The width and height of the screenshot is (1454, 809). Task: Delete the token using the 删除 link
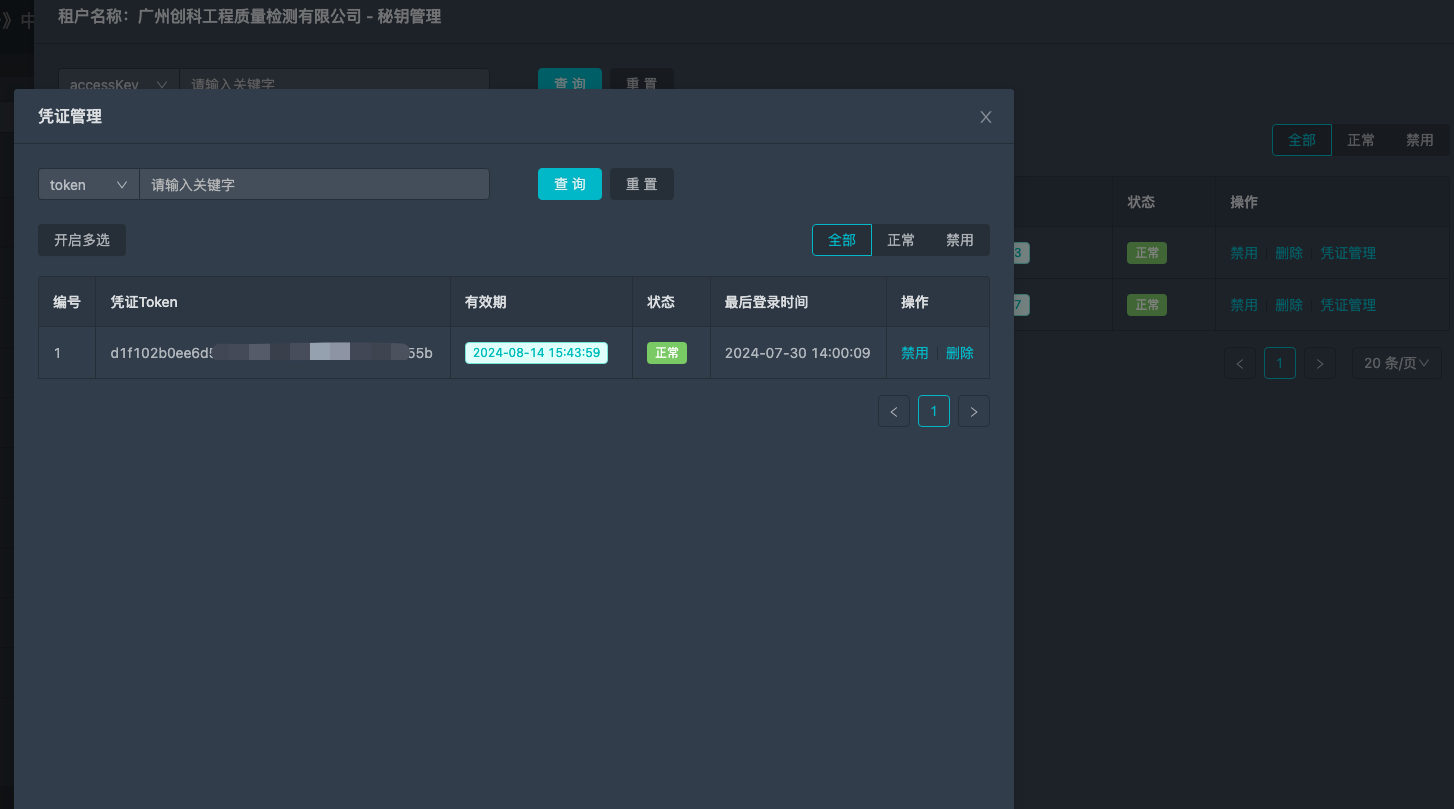pos(959,352)
